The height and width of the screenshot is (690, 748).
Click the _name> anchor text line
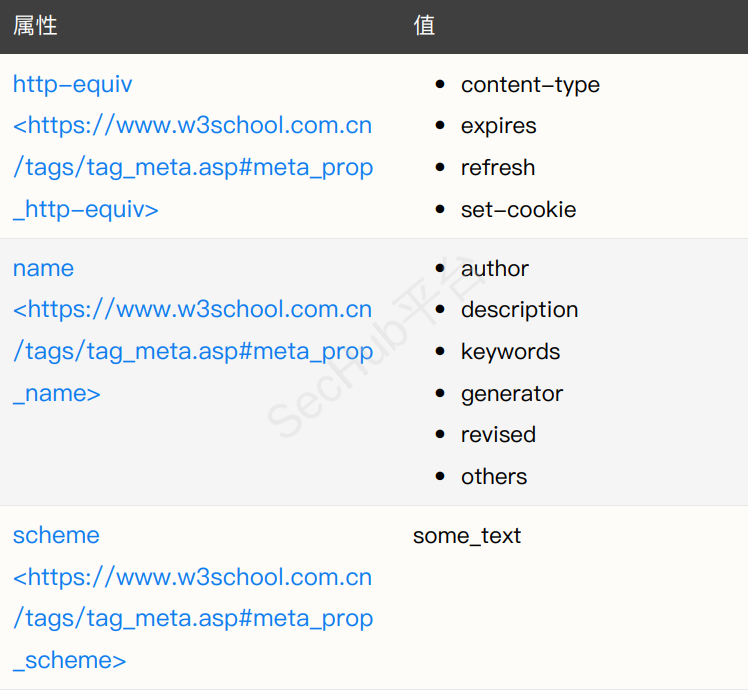pos(57,394)
